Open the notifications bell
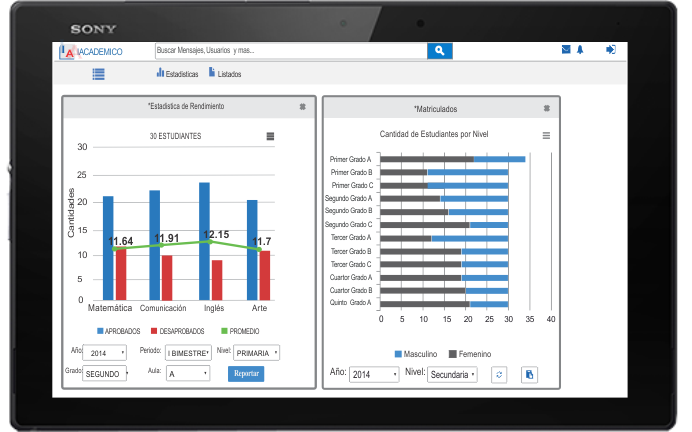 tap(580, 49)
